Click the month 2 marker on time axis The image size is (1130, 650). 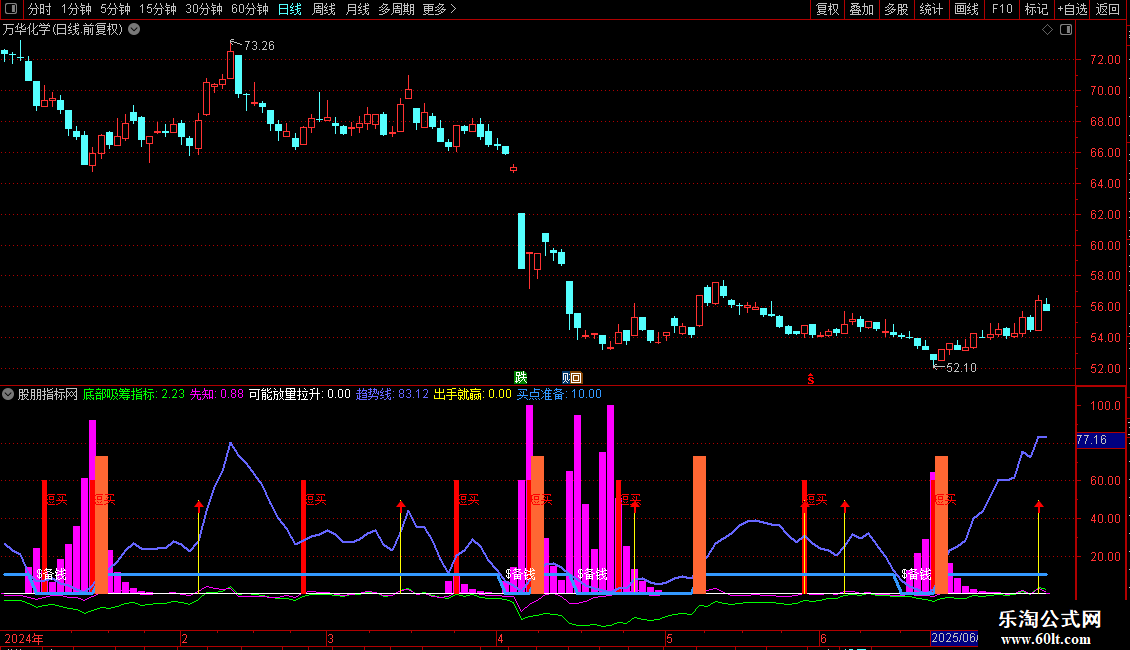(x=184, y=638)
